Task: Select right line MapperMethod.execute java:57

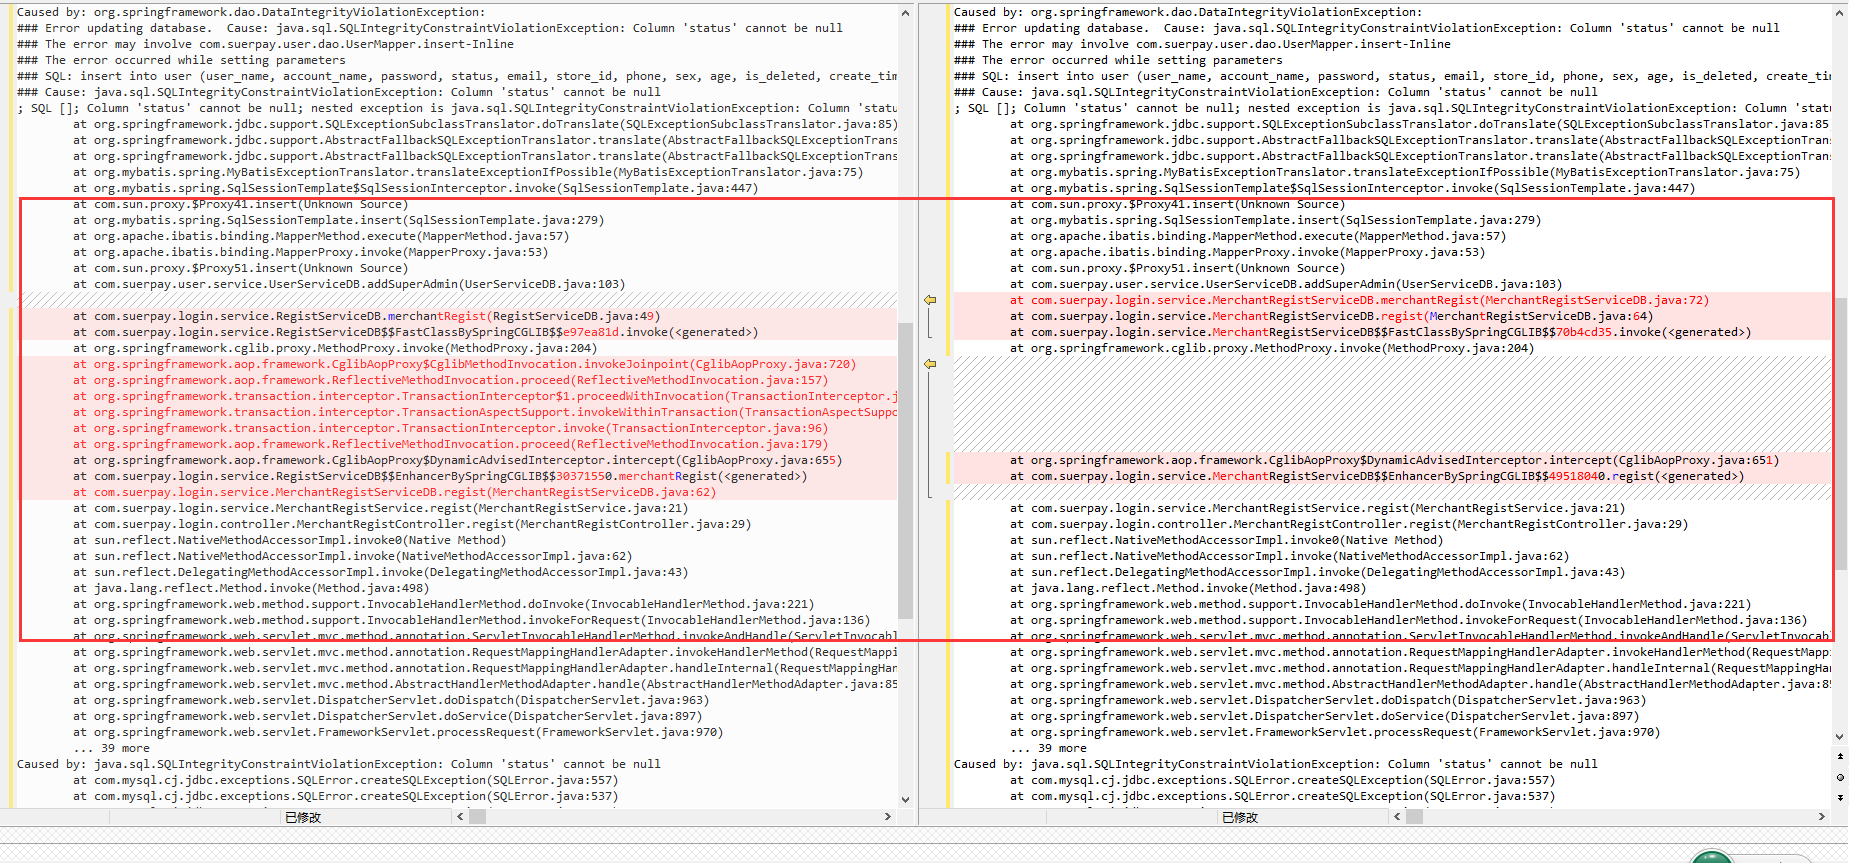Action: [1257, 236]
